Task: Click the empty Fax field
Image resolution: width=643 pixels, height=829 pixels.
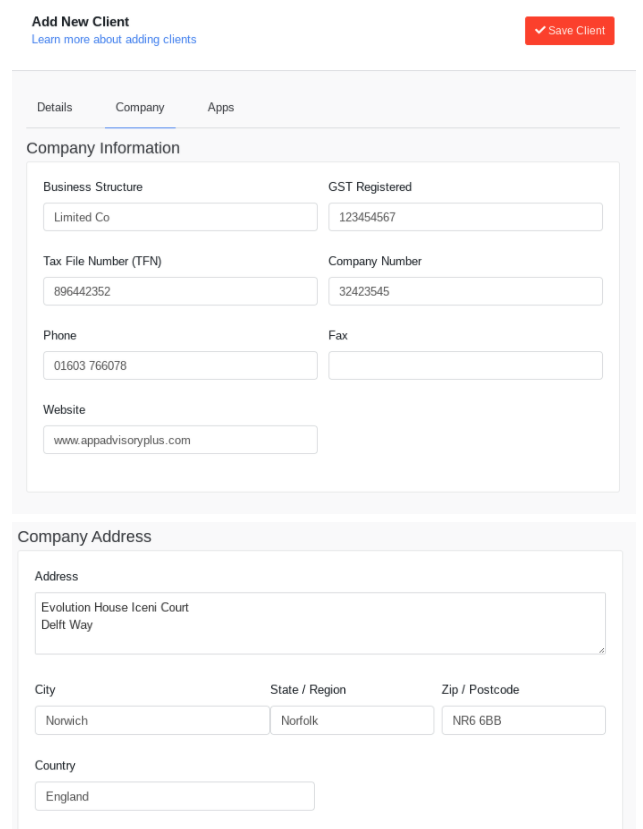Action: [x=465, y=365]
